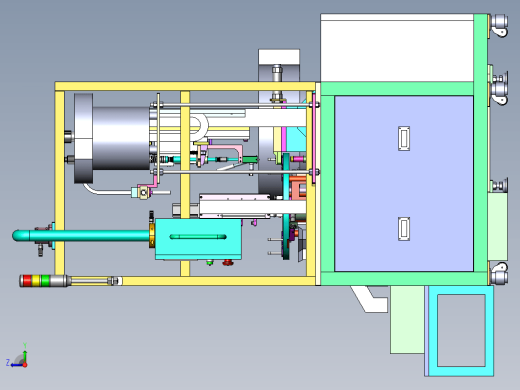Select the red segment of the signal tower

[27, 281]
